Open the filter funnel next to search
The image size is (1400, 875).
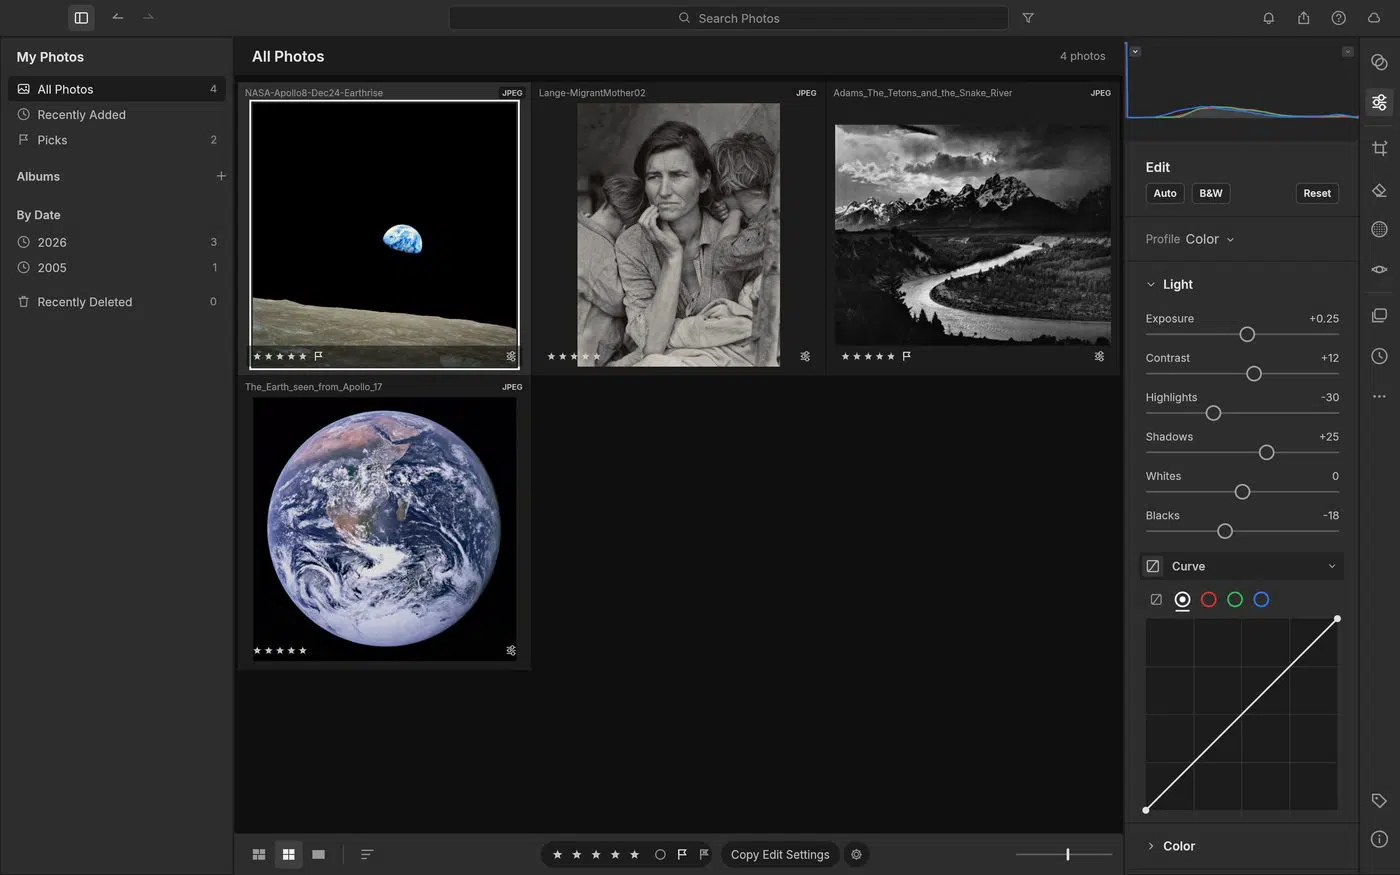[x=1028, y=18]
